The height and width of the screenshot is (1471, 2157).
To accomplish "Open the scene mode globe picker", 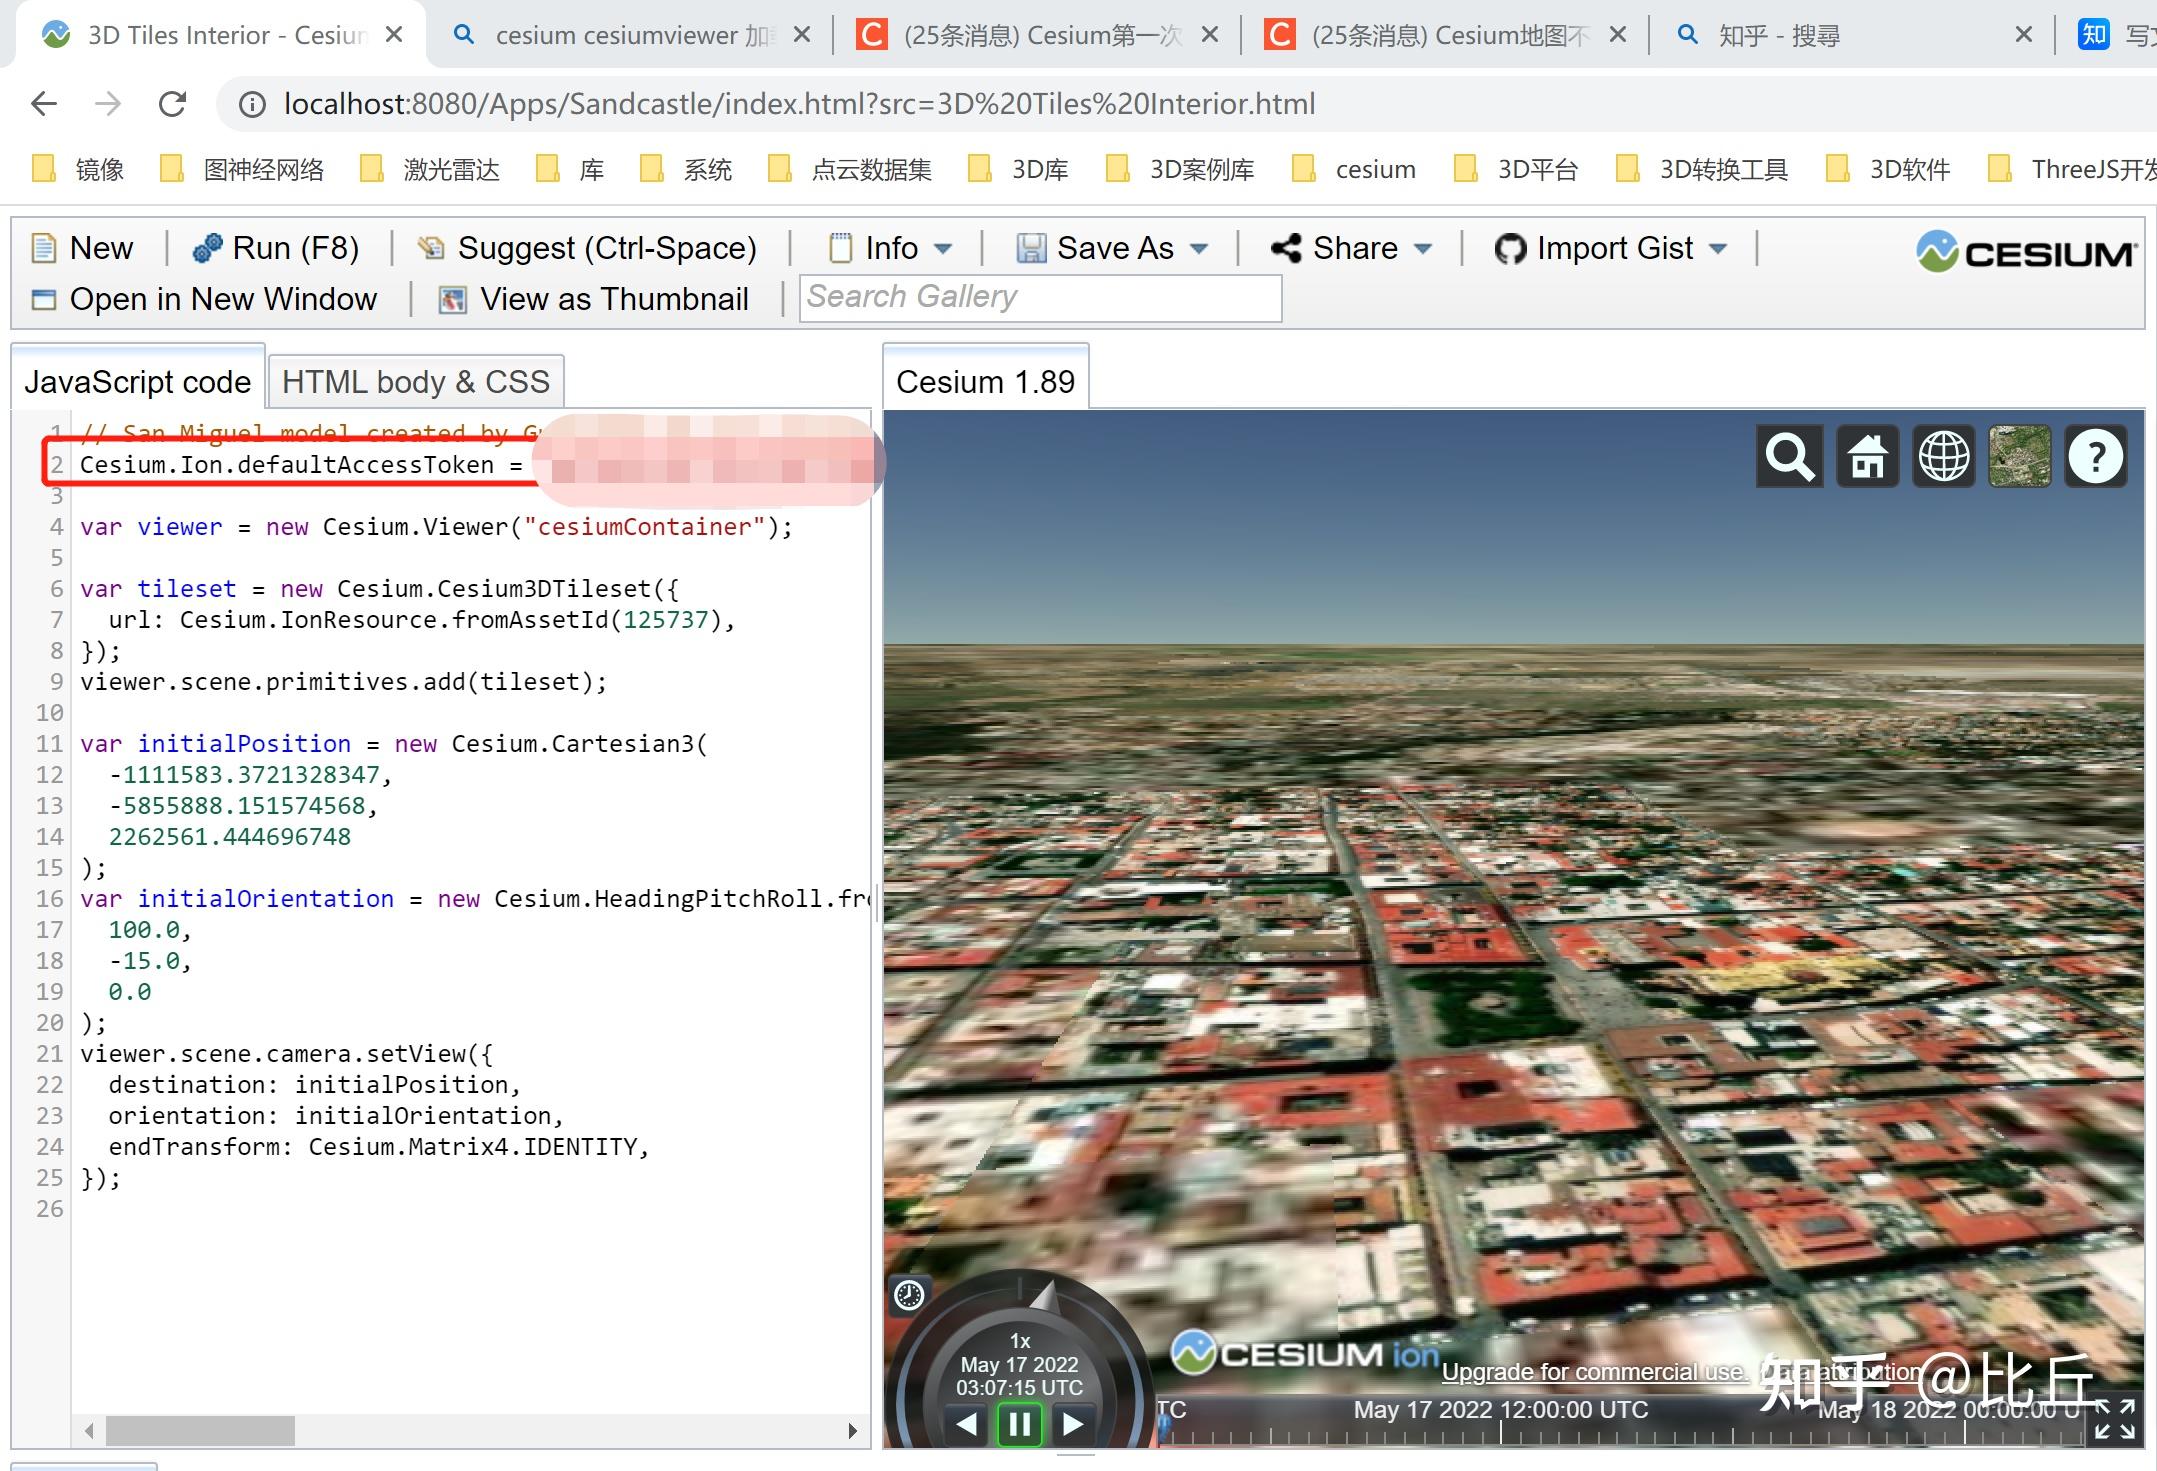I will [x=1943, y=457].
